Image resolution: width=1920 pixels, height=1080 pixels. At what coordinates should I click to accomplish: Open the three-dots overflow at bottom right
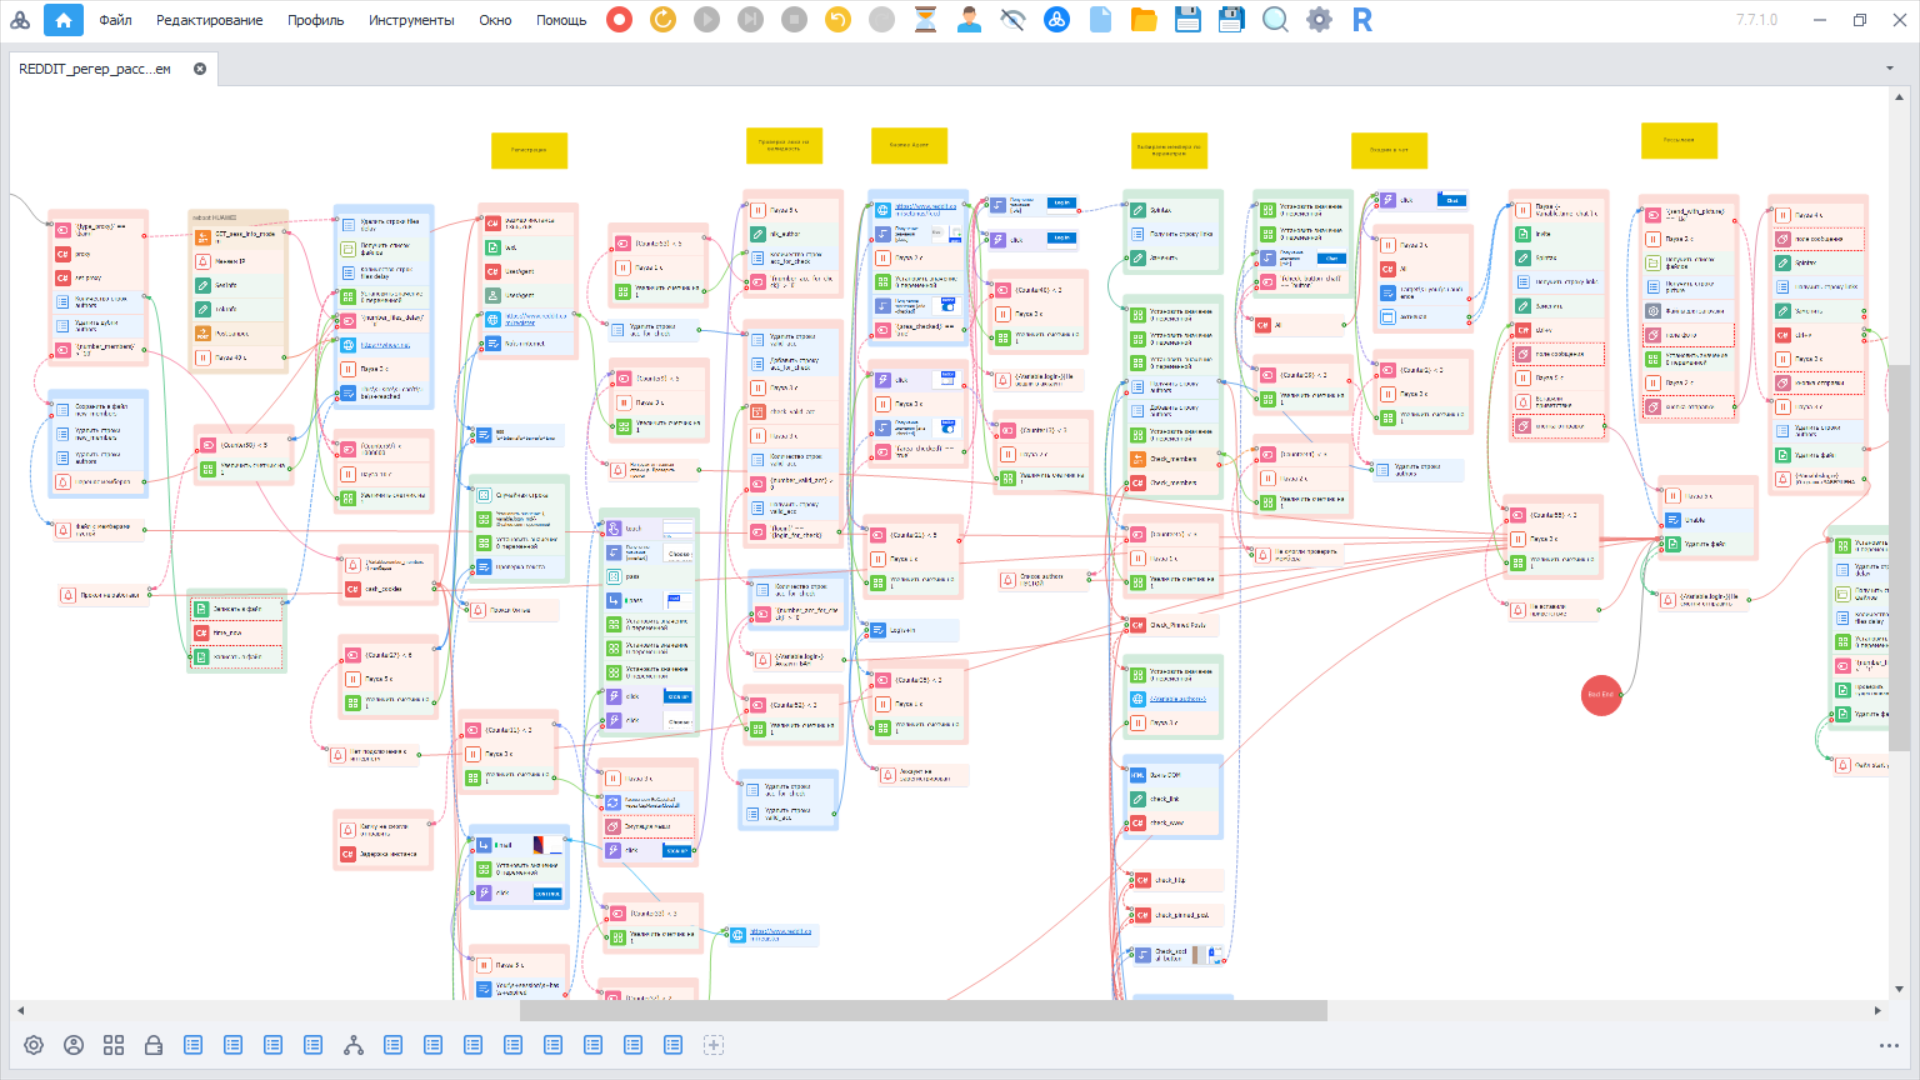(x=1888, y=1046)
